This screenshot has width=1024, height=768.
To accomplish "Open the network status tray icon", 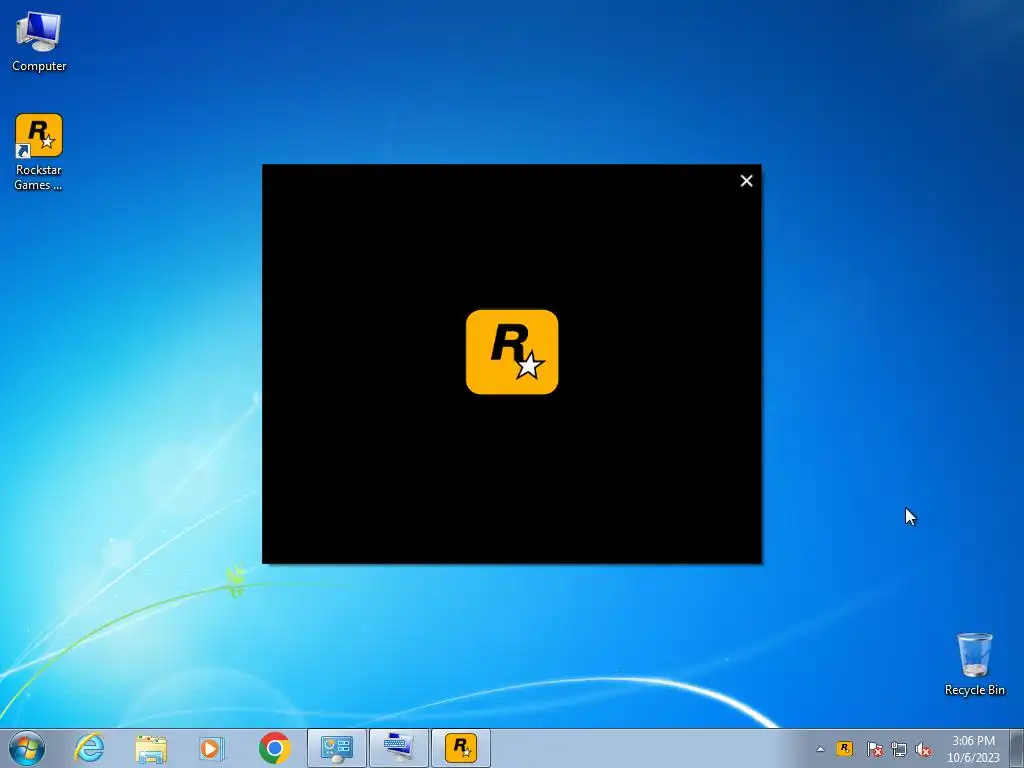I will coord(899,749).
